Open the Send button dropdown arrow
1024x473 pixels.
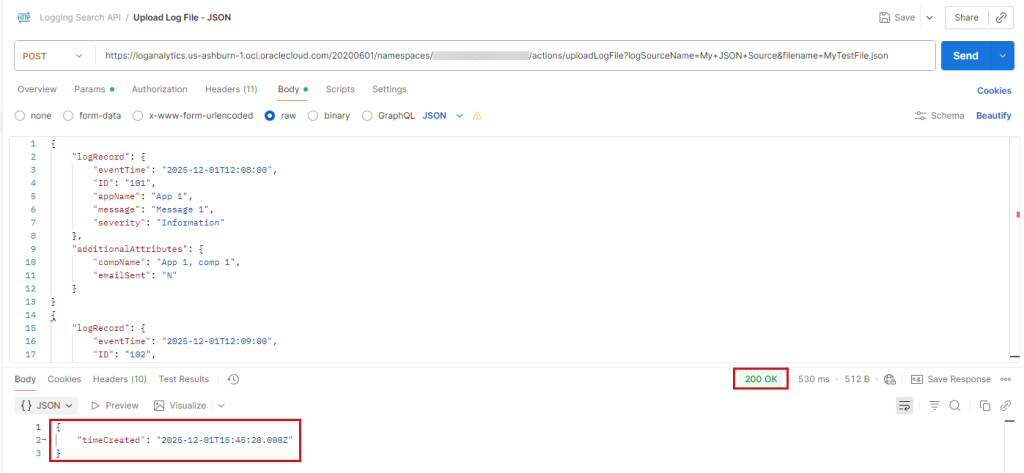(1003, 56)
